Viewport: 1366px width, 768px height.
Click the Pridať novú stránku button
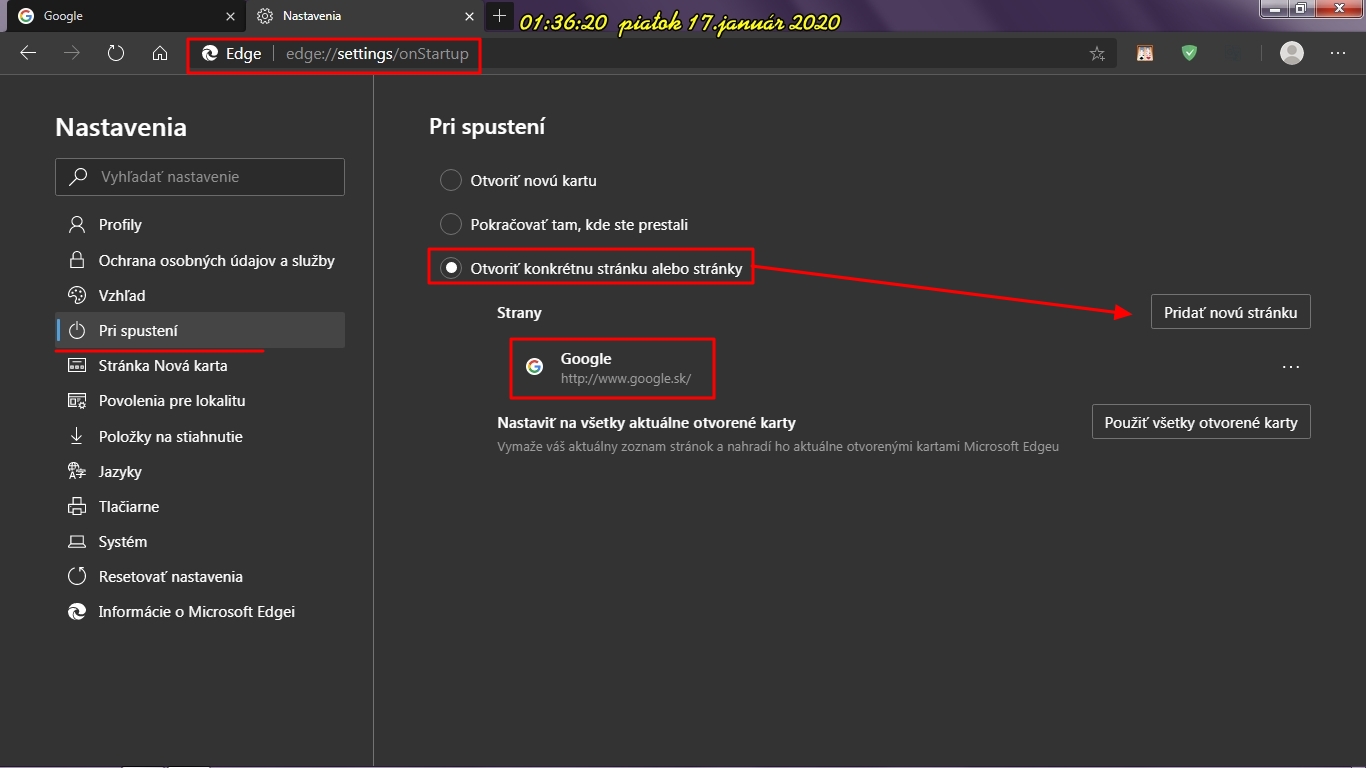tap(1230, 312)
